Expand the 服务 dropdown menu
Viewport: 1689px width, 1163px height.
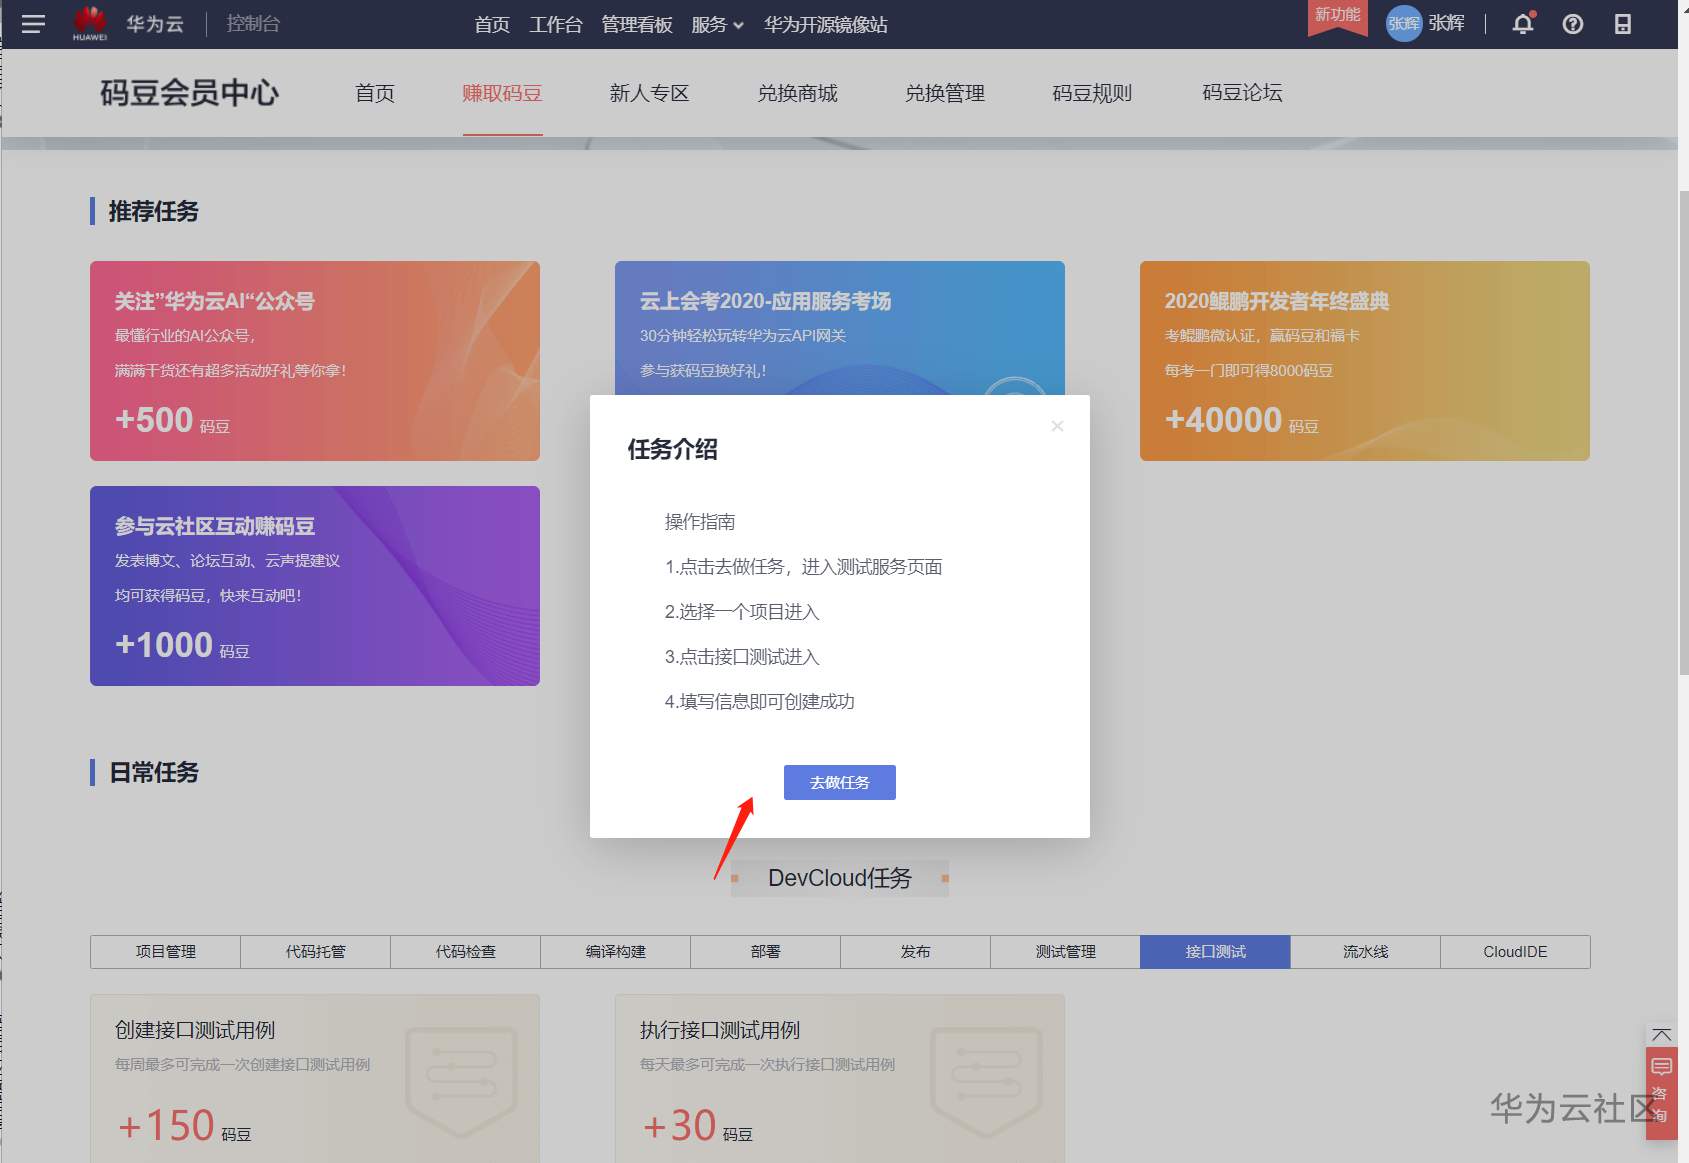(717, 24)
